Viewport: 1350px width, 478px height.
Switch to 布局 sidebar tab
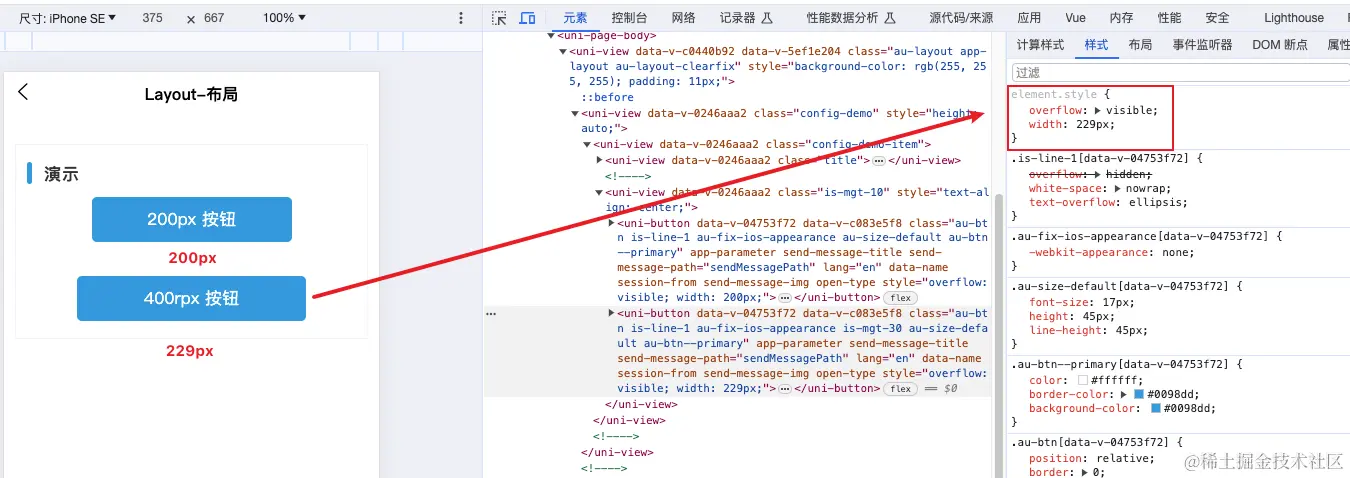tap(1140, 45)
